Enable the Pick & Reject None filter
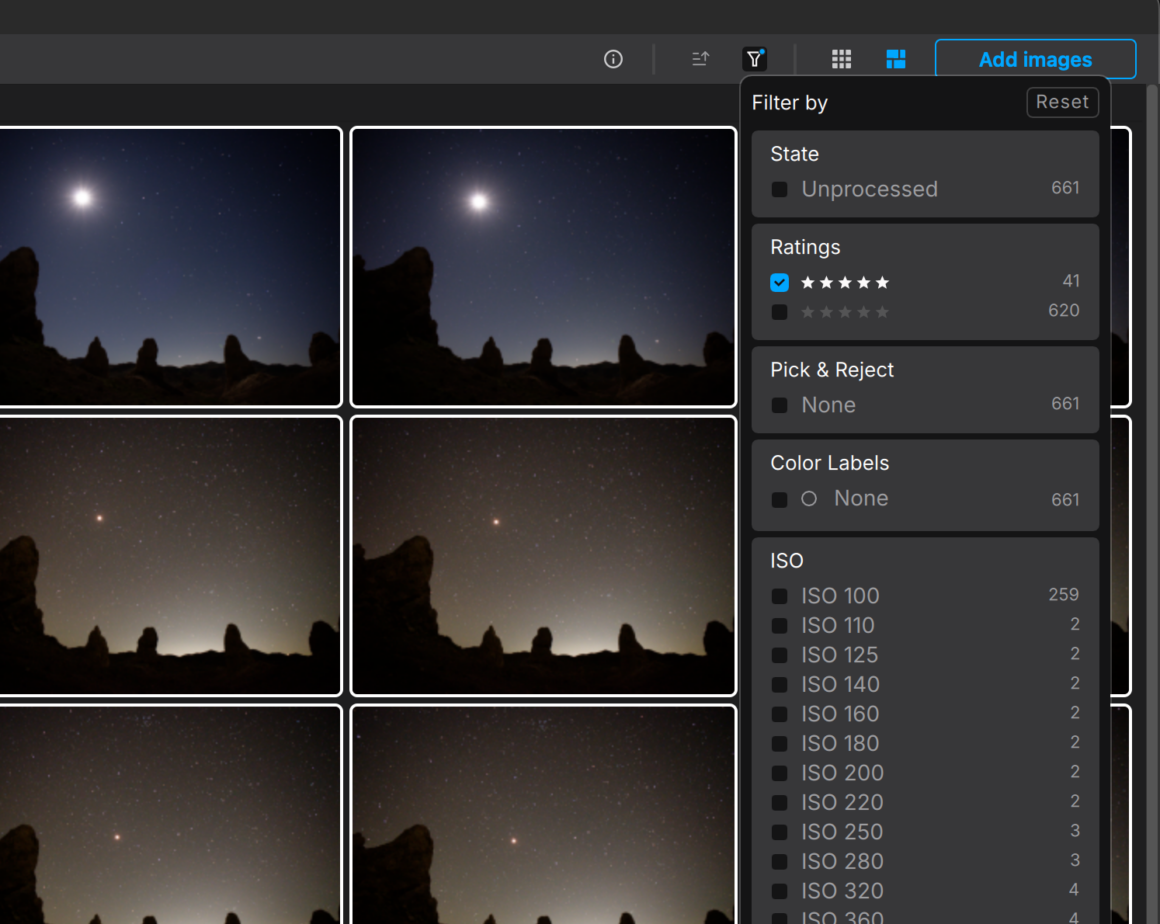Image resolution: width=1160 pixels, height=924 pixels. pyautogui.click(x=779, y=405)
